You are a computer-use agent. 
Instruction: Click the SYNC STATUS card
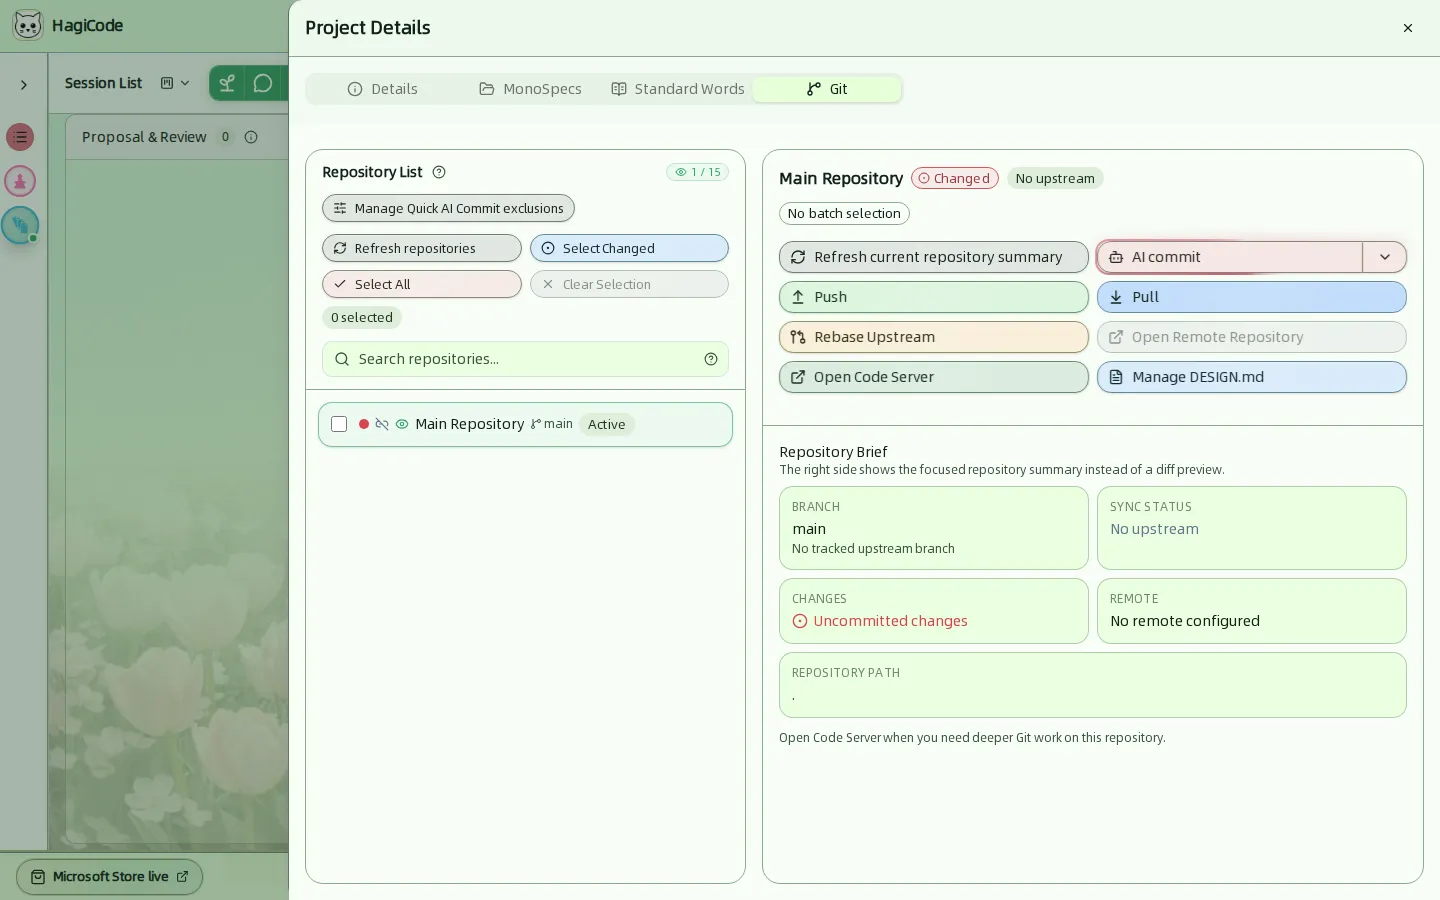[1252, 528]
